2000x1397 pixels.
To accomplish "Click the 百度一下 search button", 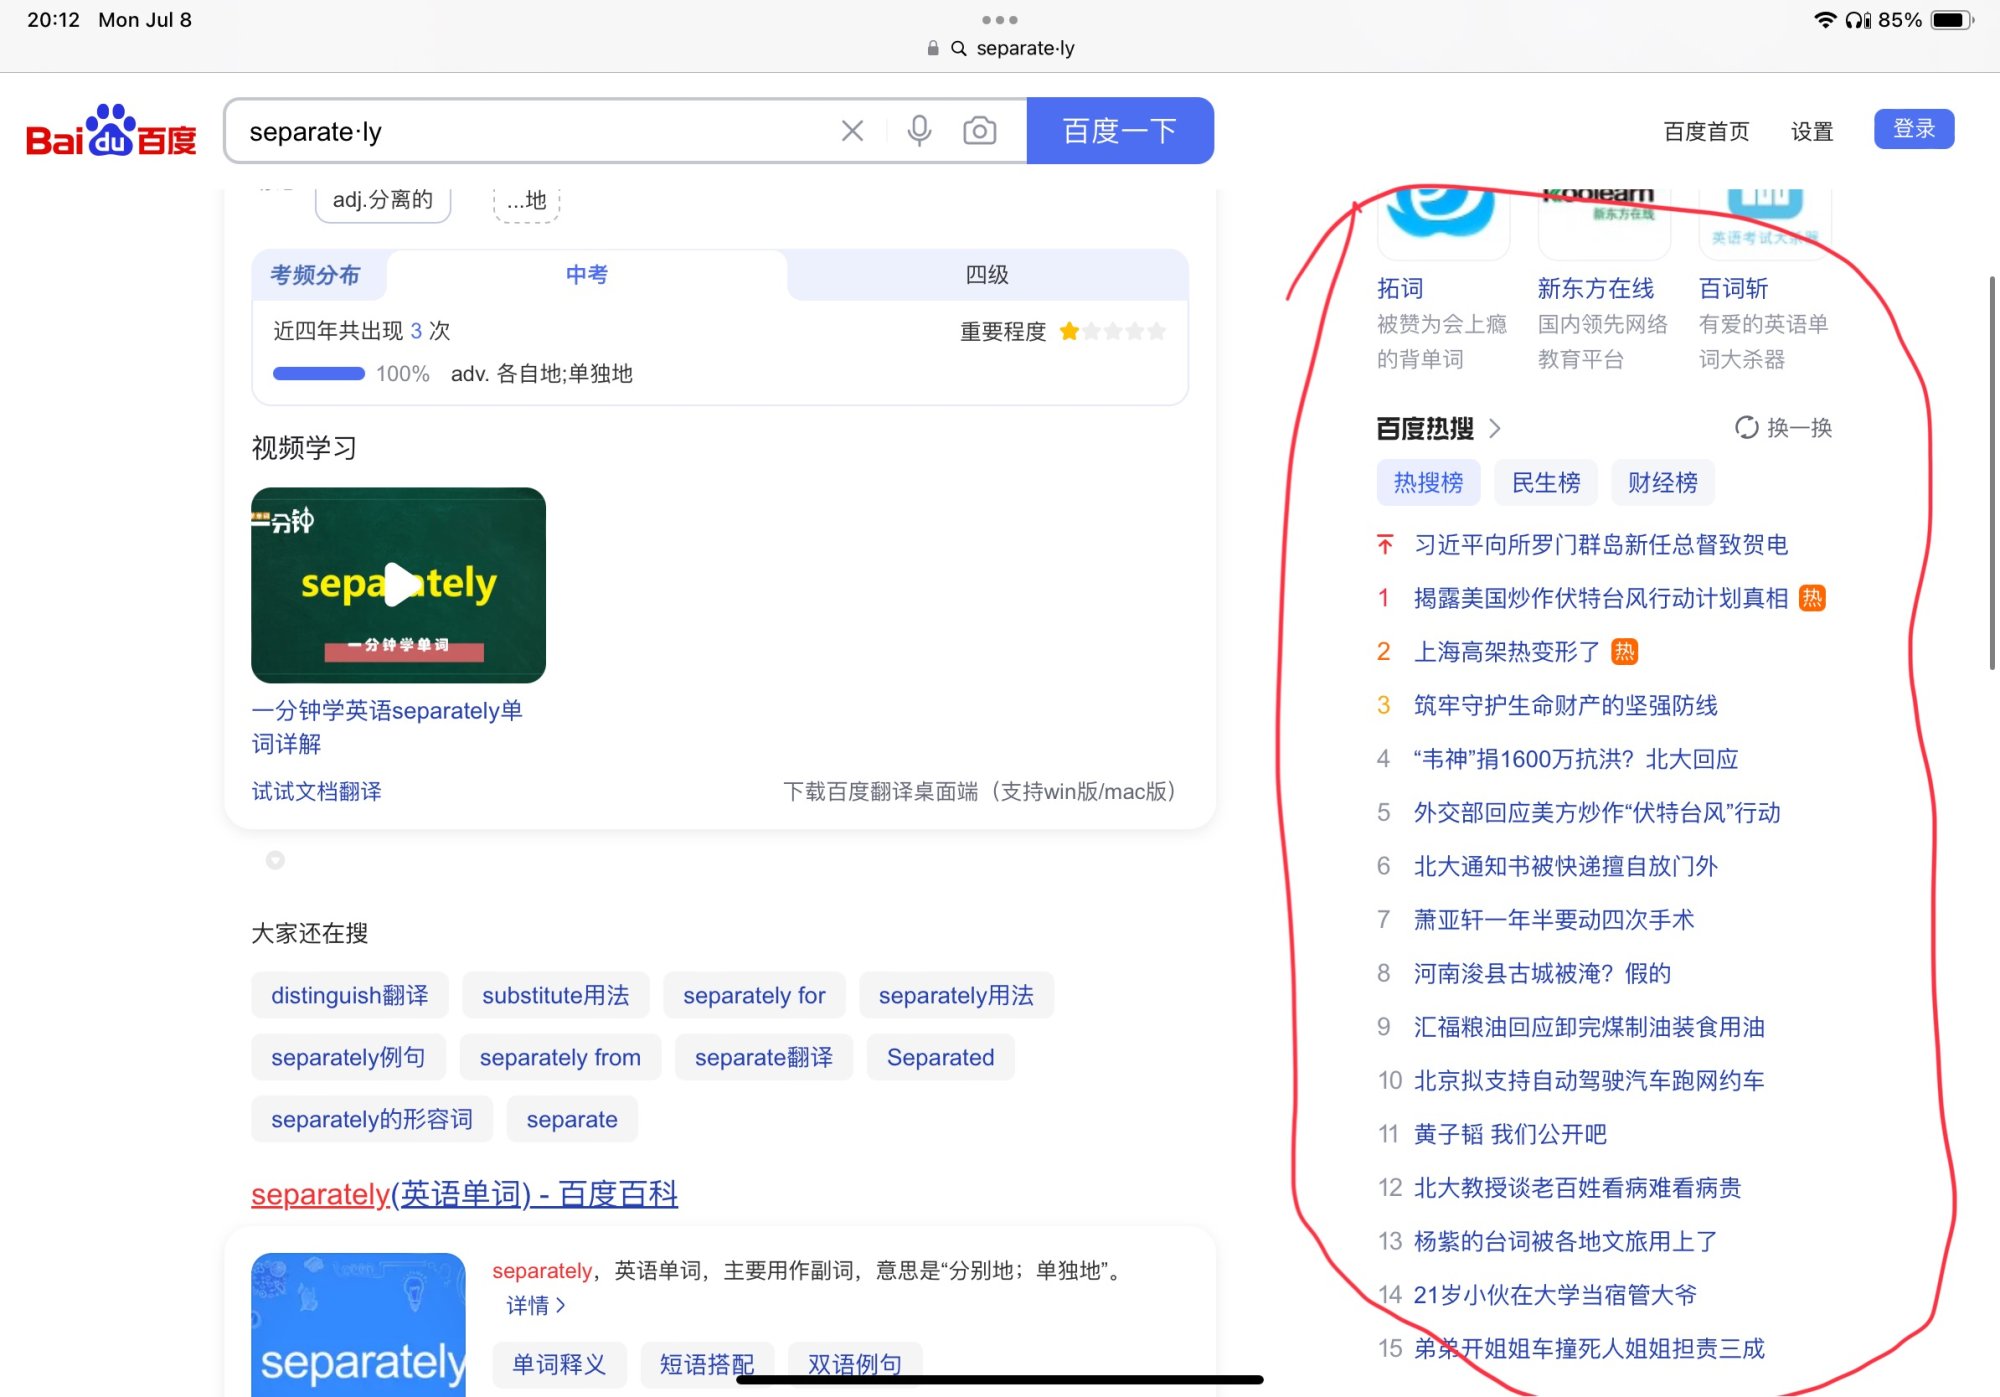I will tap(1120, 131).
